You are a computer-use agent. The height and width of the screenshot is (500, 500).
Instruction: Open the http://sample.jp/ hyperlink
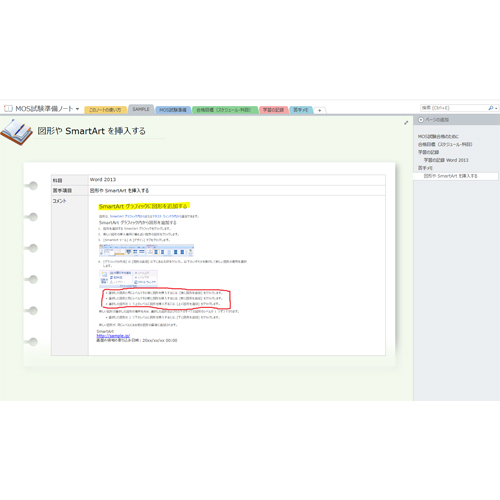coord(113,336)
